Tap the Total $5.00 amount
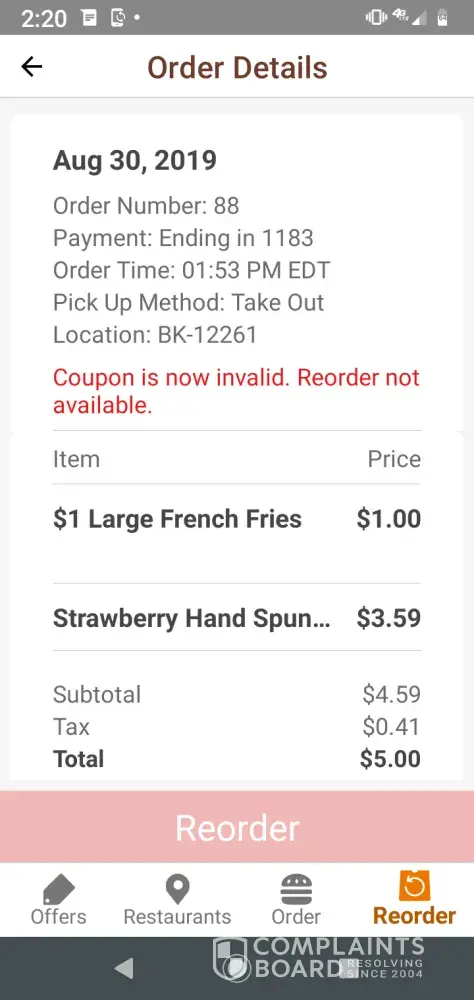The image size is (474, 1000). pos(390,759)
